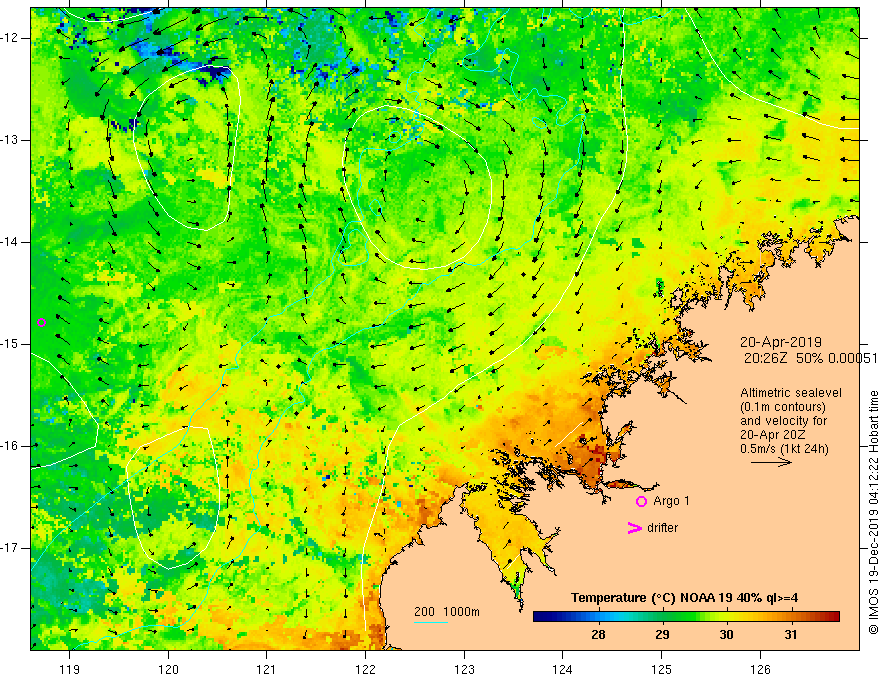Click the 121 longitude axis label
Screen dimensions: 880x680
click(x=267, y=669)
